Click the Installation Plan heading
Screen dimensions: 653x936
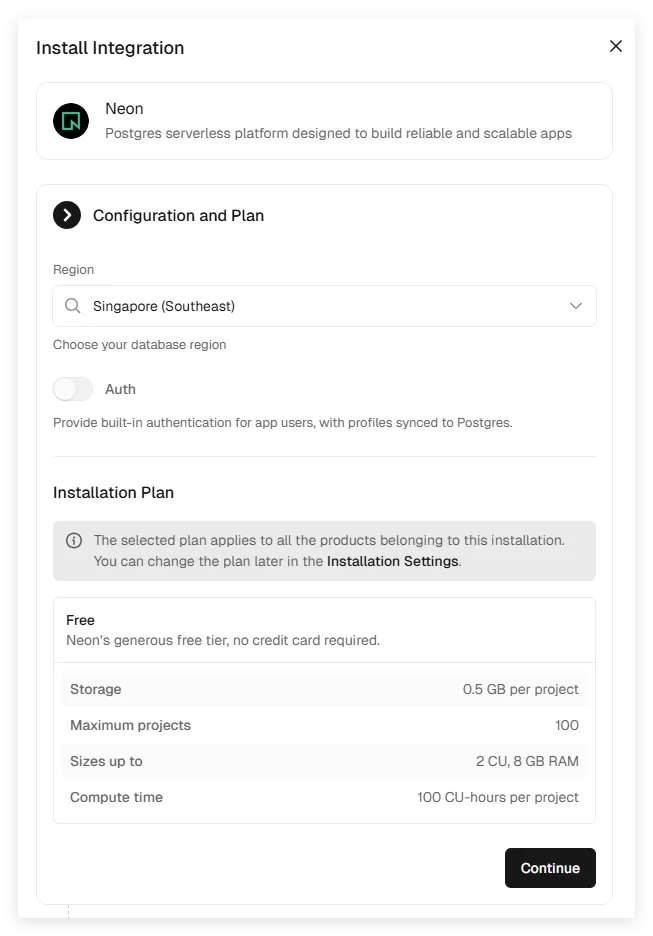[113, 492]
